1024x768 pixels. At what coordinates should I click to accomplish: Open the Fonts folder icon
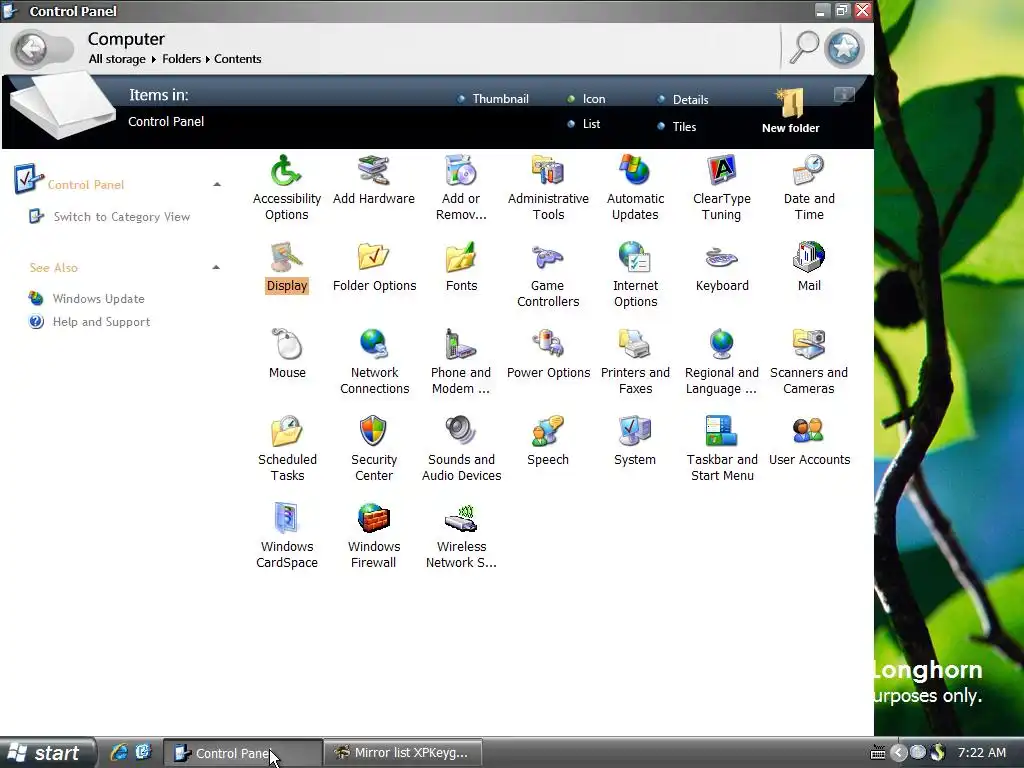pyautogui.click(x=461, y=258)
